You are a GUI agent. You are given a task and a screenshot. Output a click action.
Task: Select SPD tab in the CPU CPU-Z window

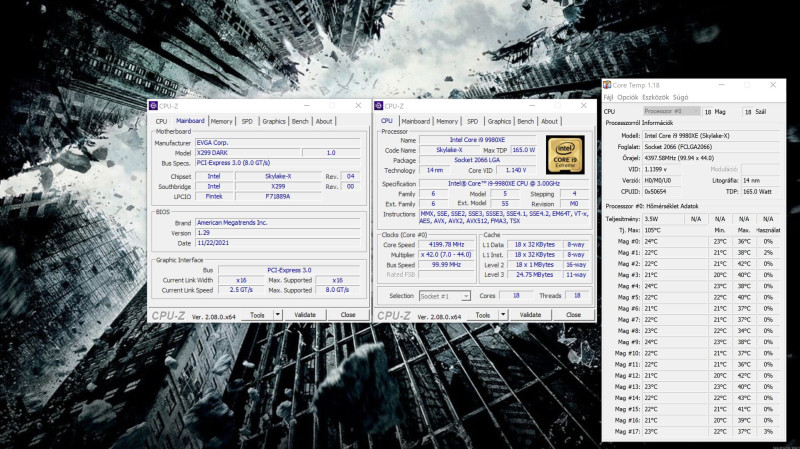472,121
